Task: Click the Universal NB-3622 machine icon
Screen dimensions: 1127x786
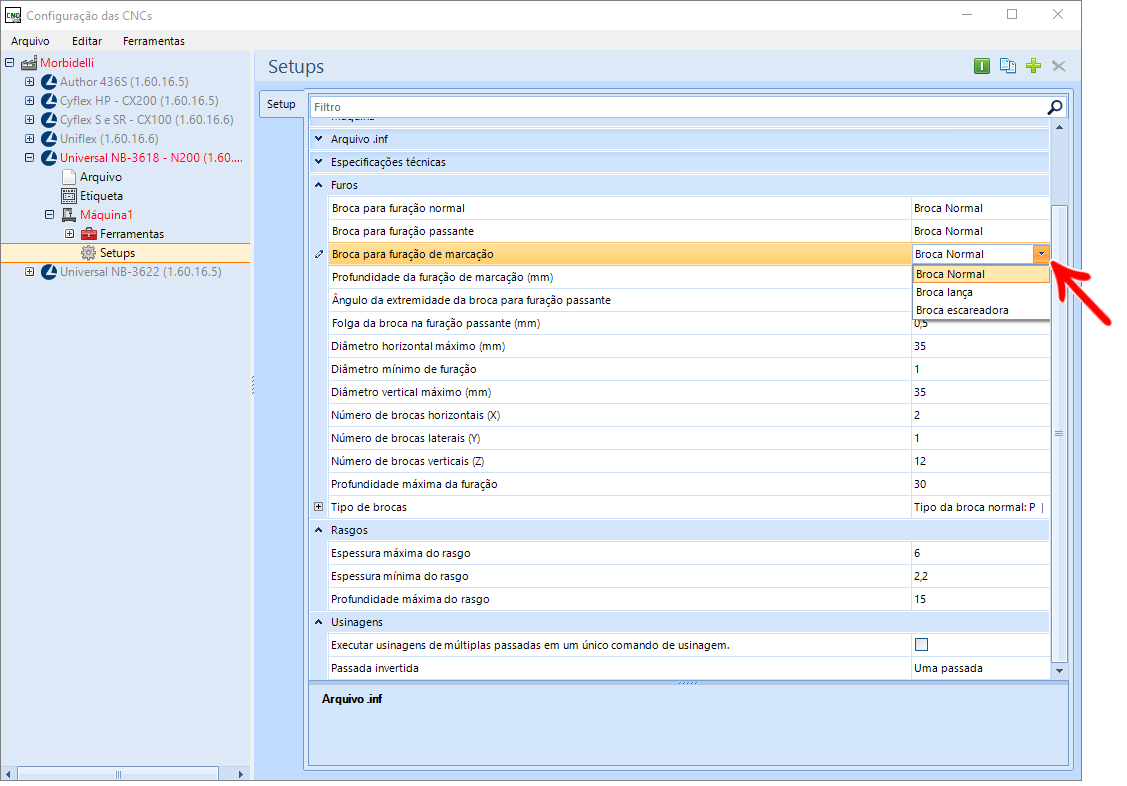Action: point(49,272)
